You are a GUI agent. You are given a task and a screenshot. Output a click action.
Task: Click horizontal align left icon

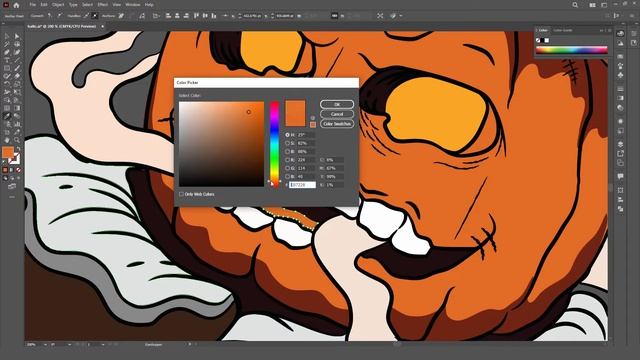pyautogui.click(x=168, y=16)
